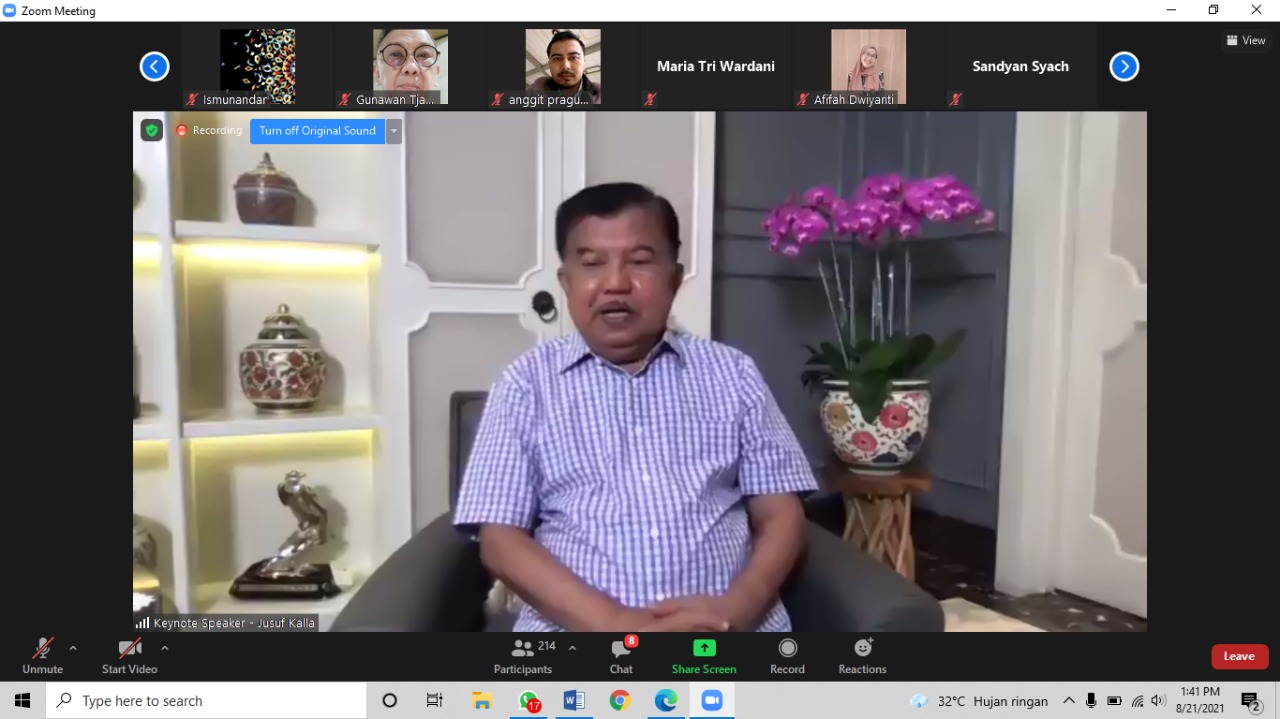This screenshot has height=719, width=1280.
Task: Open the View layout menu
Action: [x=1245, y=40]
